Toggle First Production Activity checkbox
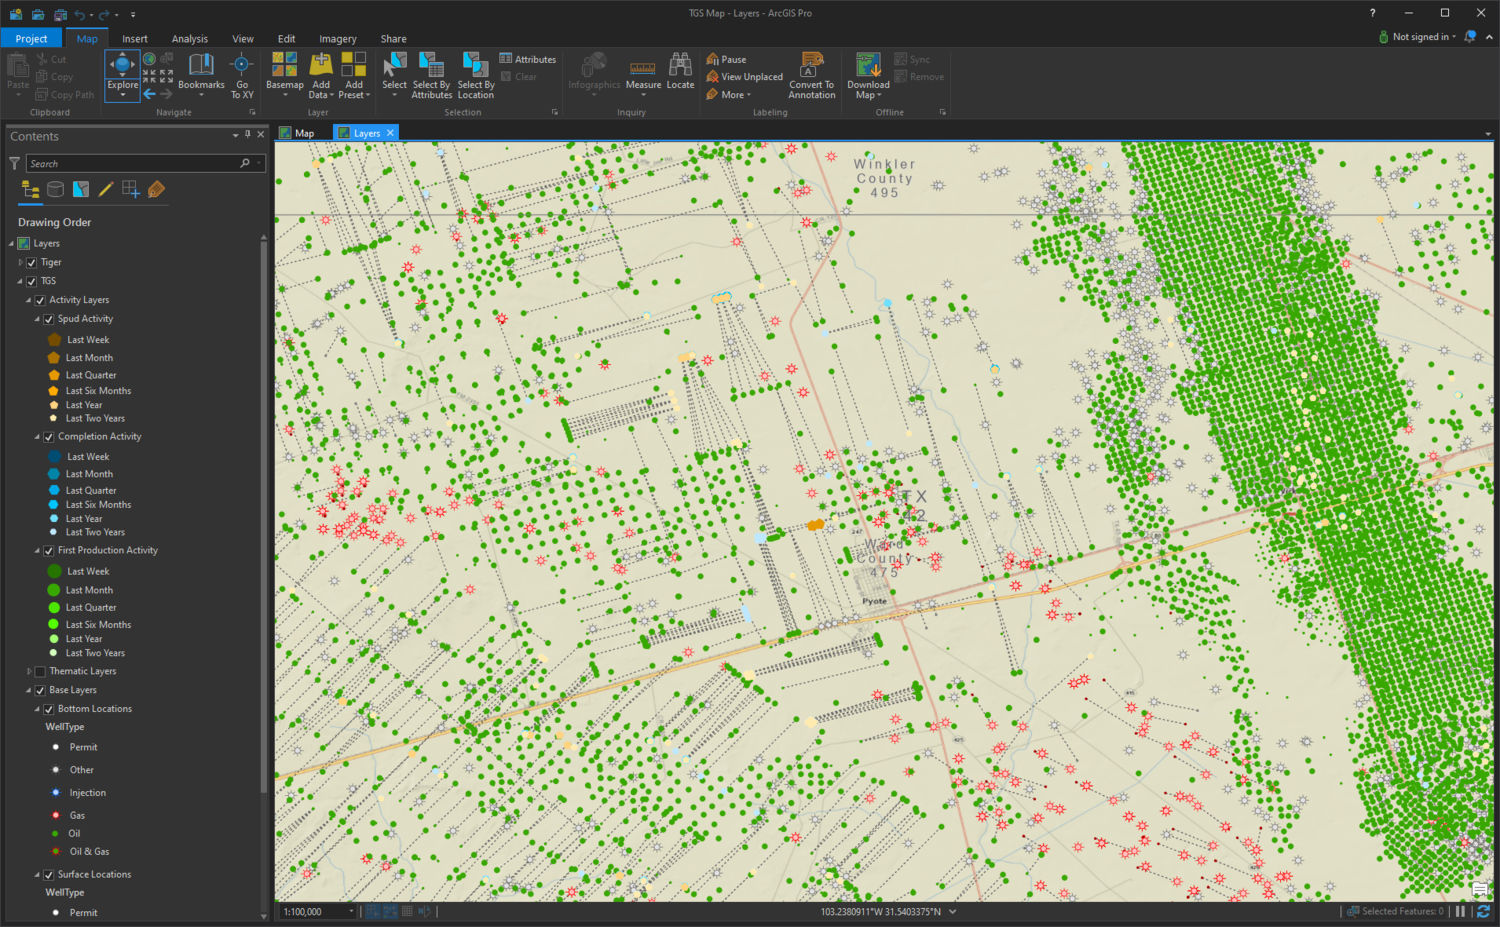 pyautogui.click(x=48, y=551)
